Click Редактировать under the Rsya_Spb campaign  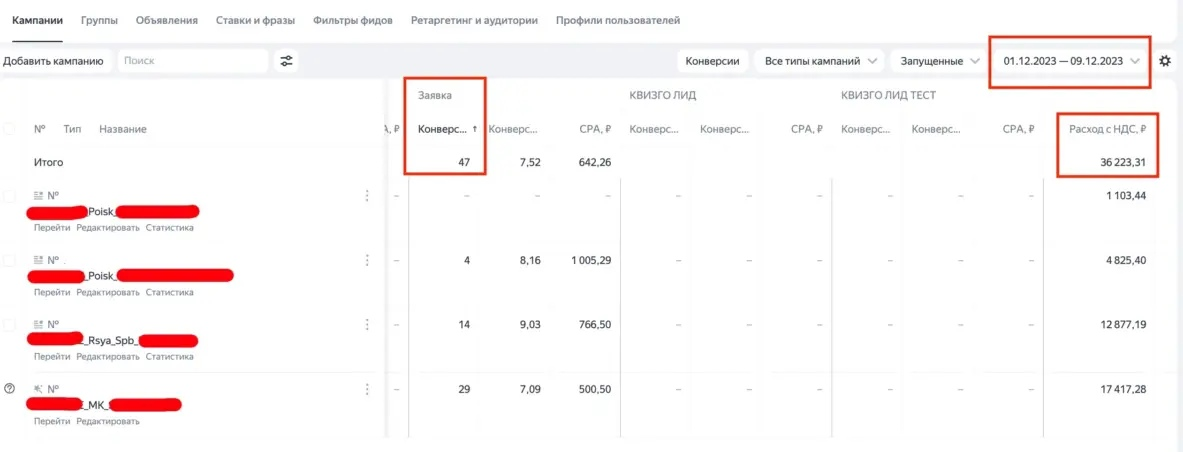coord(108,356)
